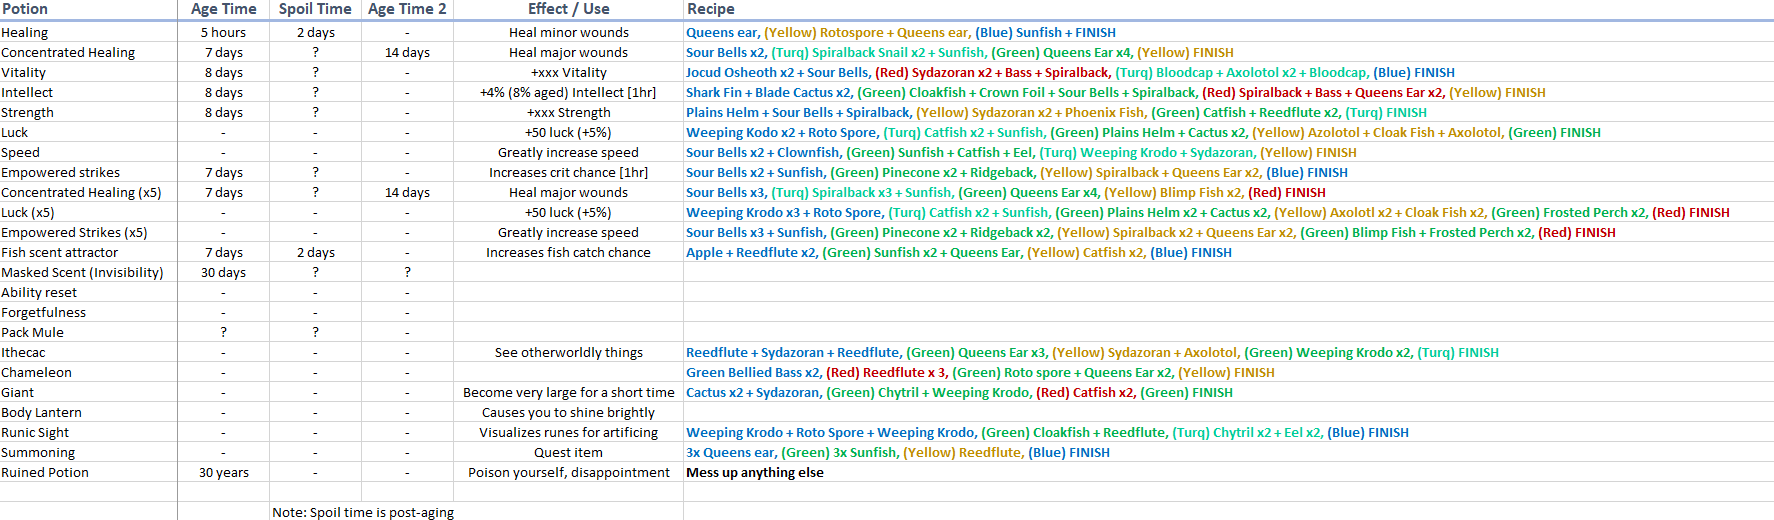Click the "Mess up anything else" recipe cell
This screenshot has width=1774, height=520.
coord(755,472)
